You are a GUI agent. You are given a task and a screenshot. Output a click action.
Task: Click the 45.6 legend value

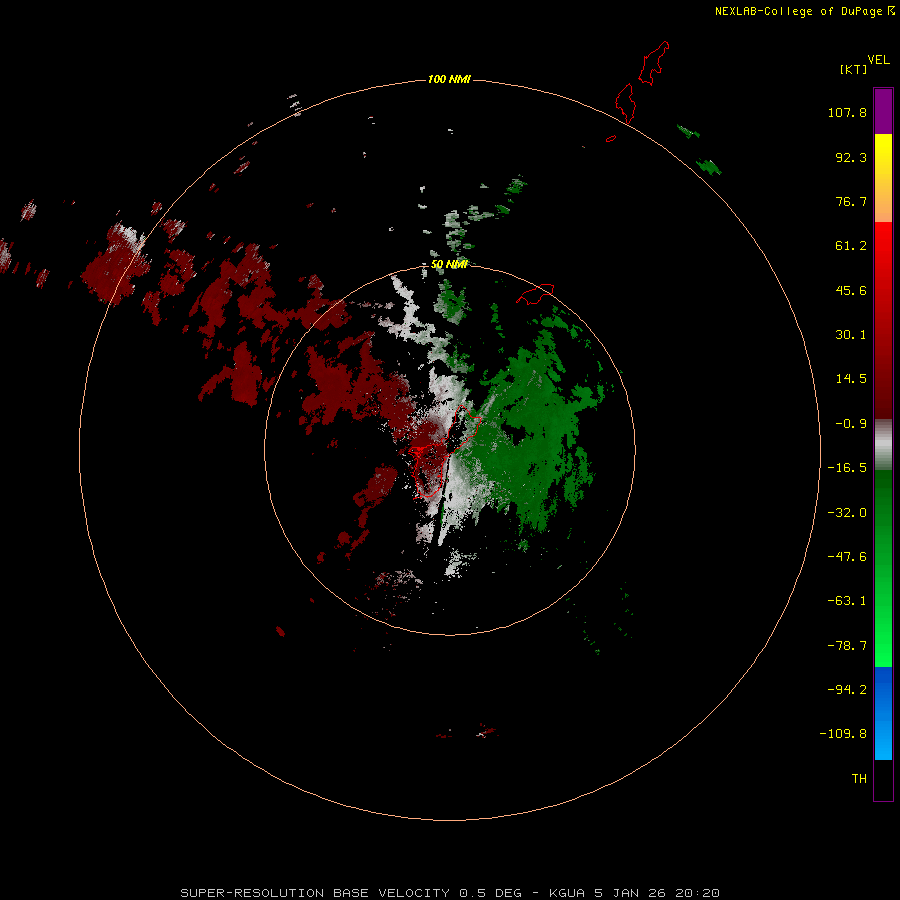point(851,290)
